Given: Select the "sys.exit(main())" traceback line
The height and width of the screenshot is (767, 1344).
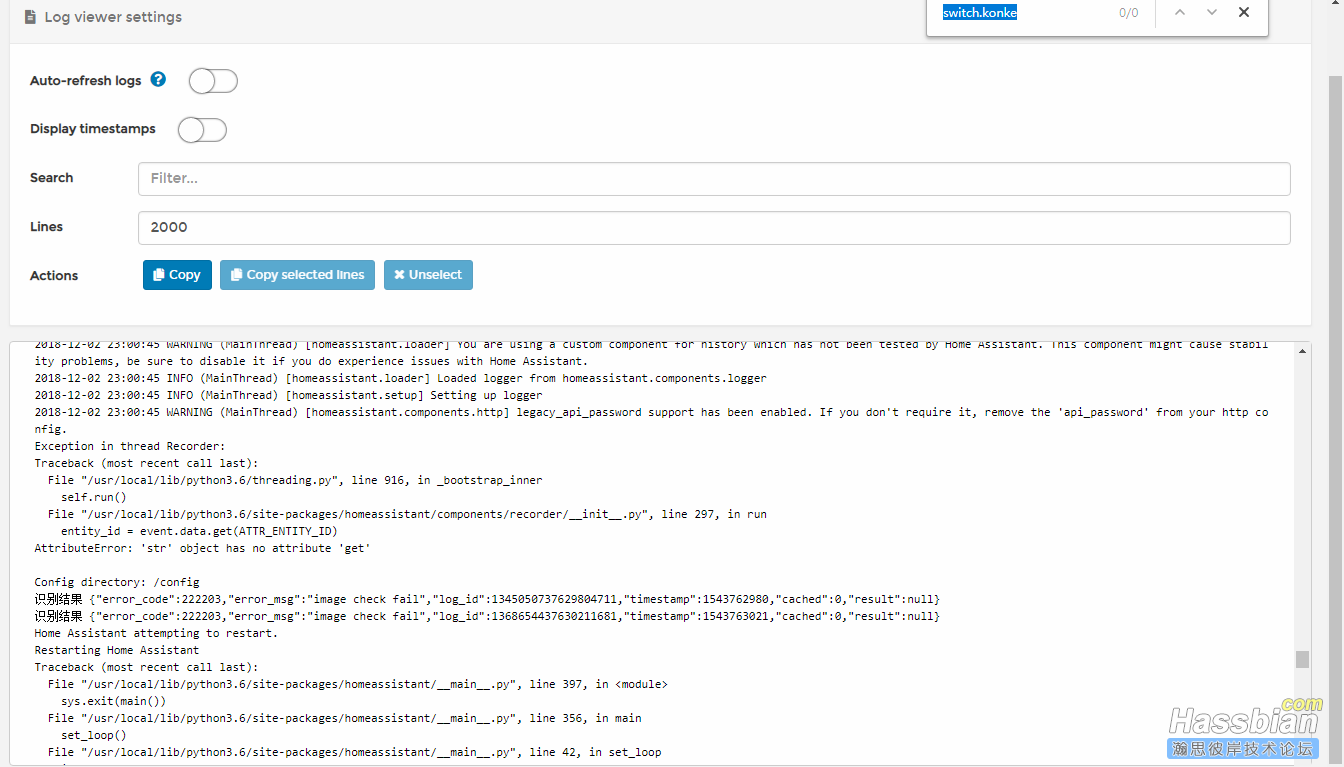Looking at the screenshot, I should pos(113,701).
